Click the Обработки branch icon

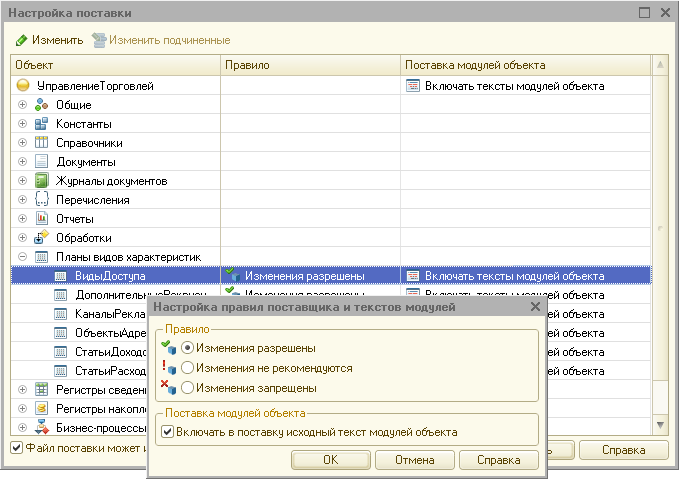[x=42, y=237]
